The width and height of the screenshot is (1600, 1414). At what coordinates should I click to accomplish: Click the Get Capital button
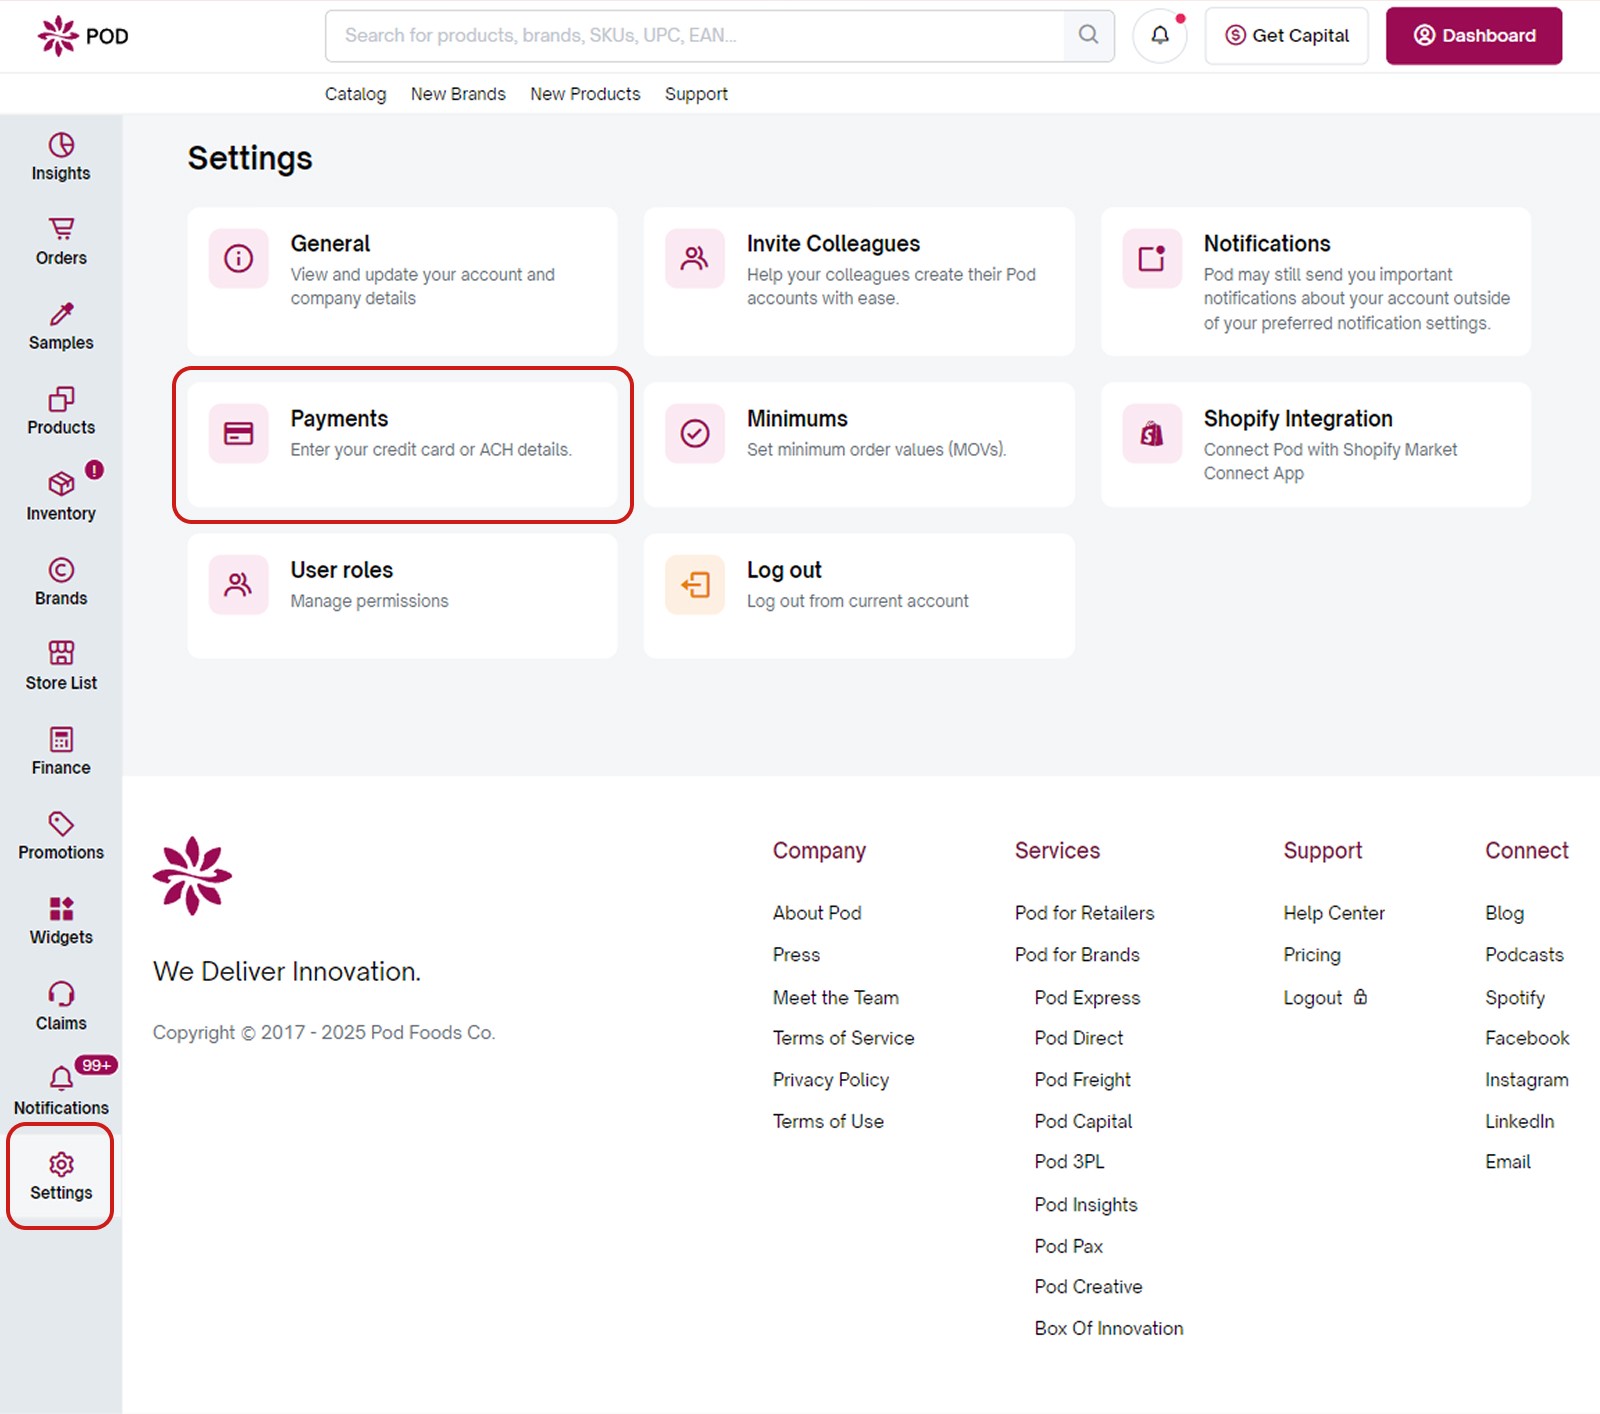[x=1286, y=35]
